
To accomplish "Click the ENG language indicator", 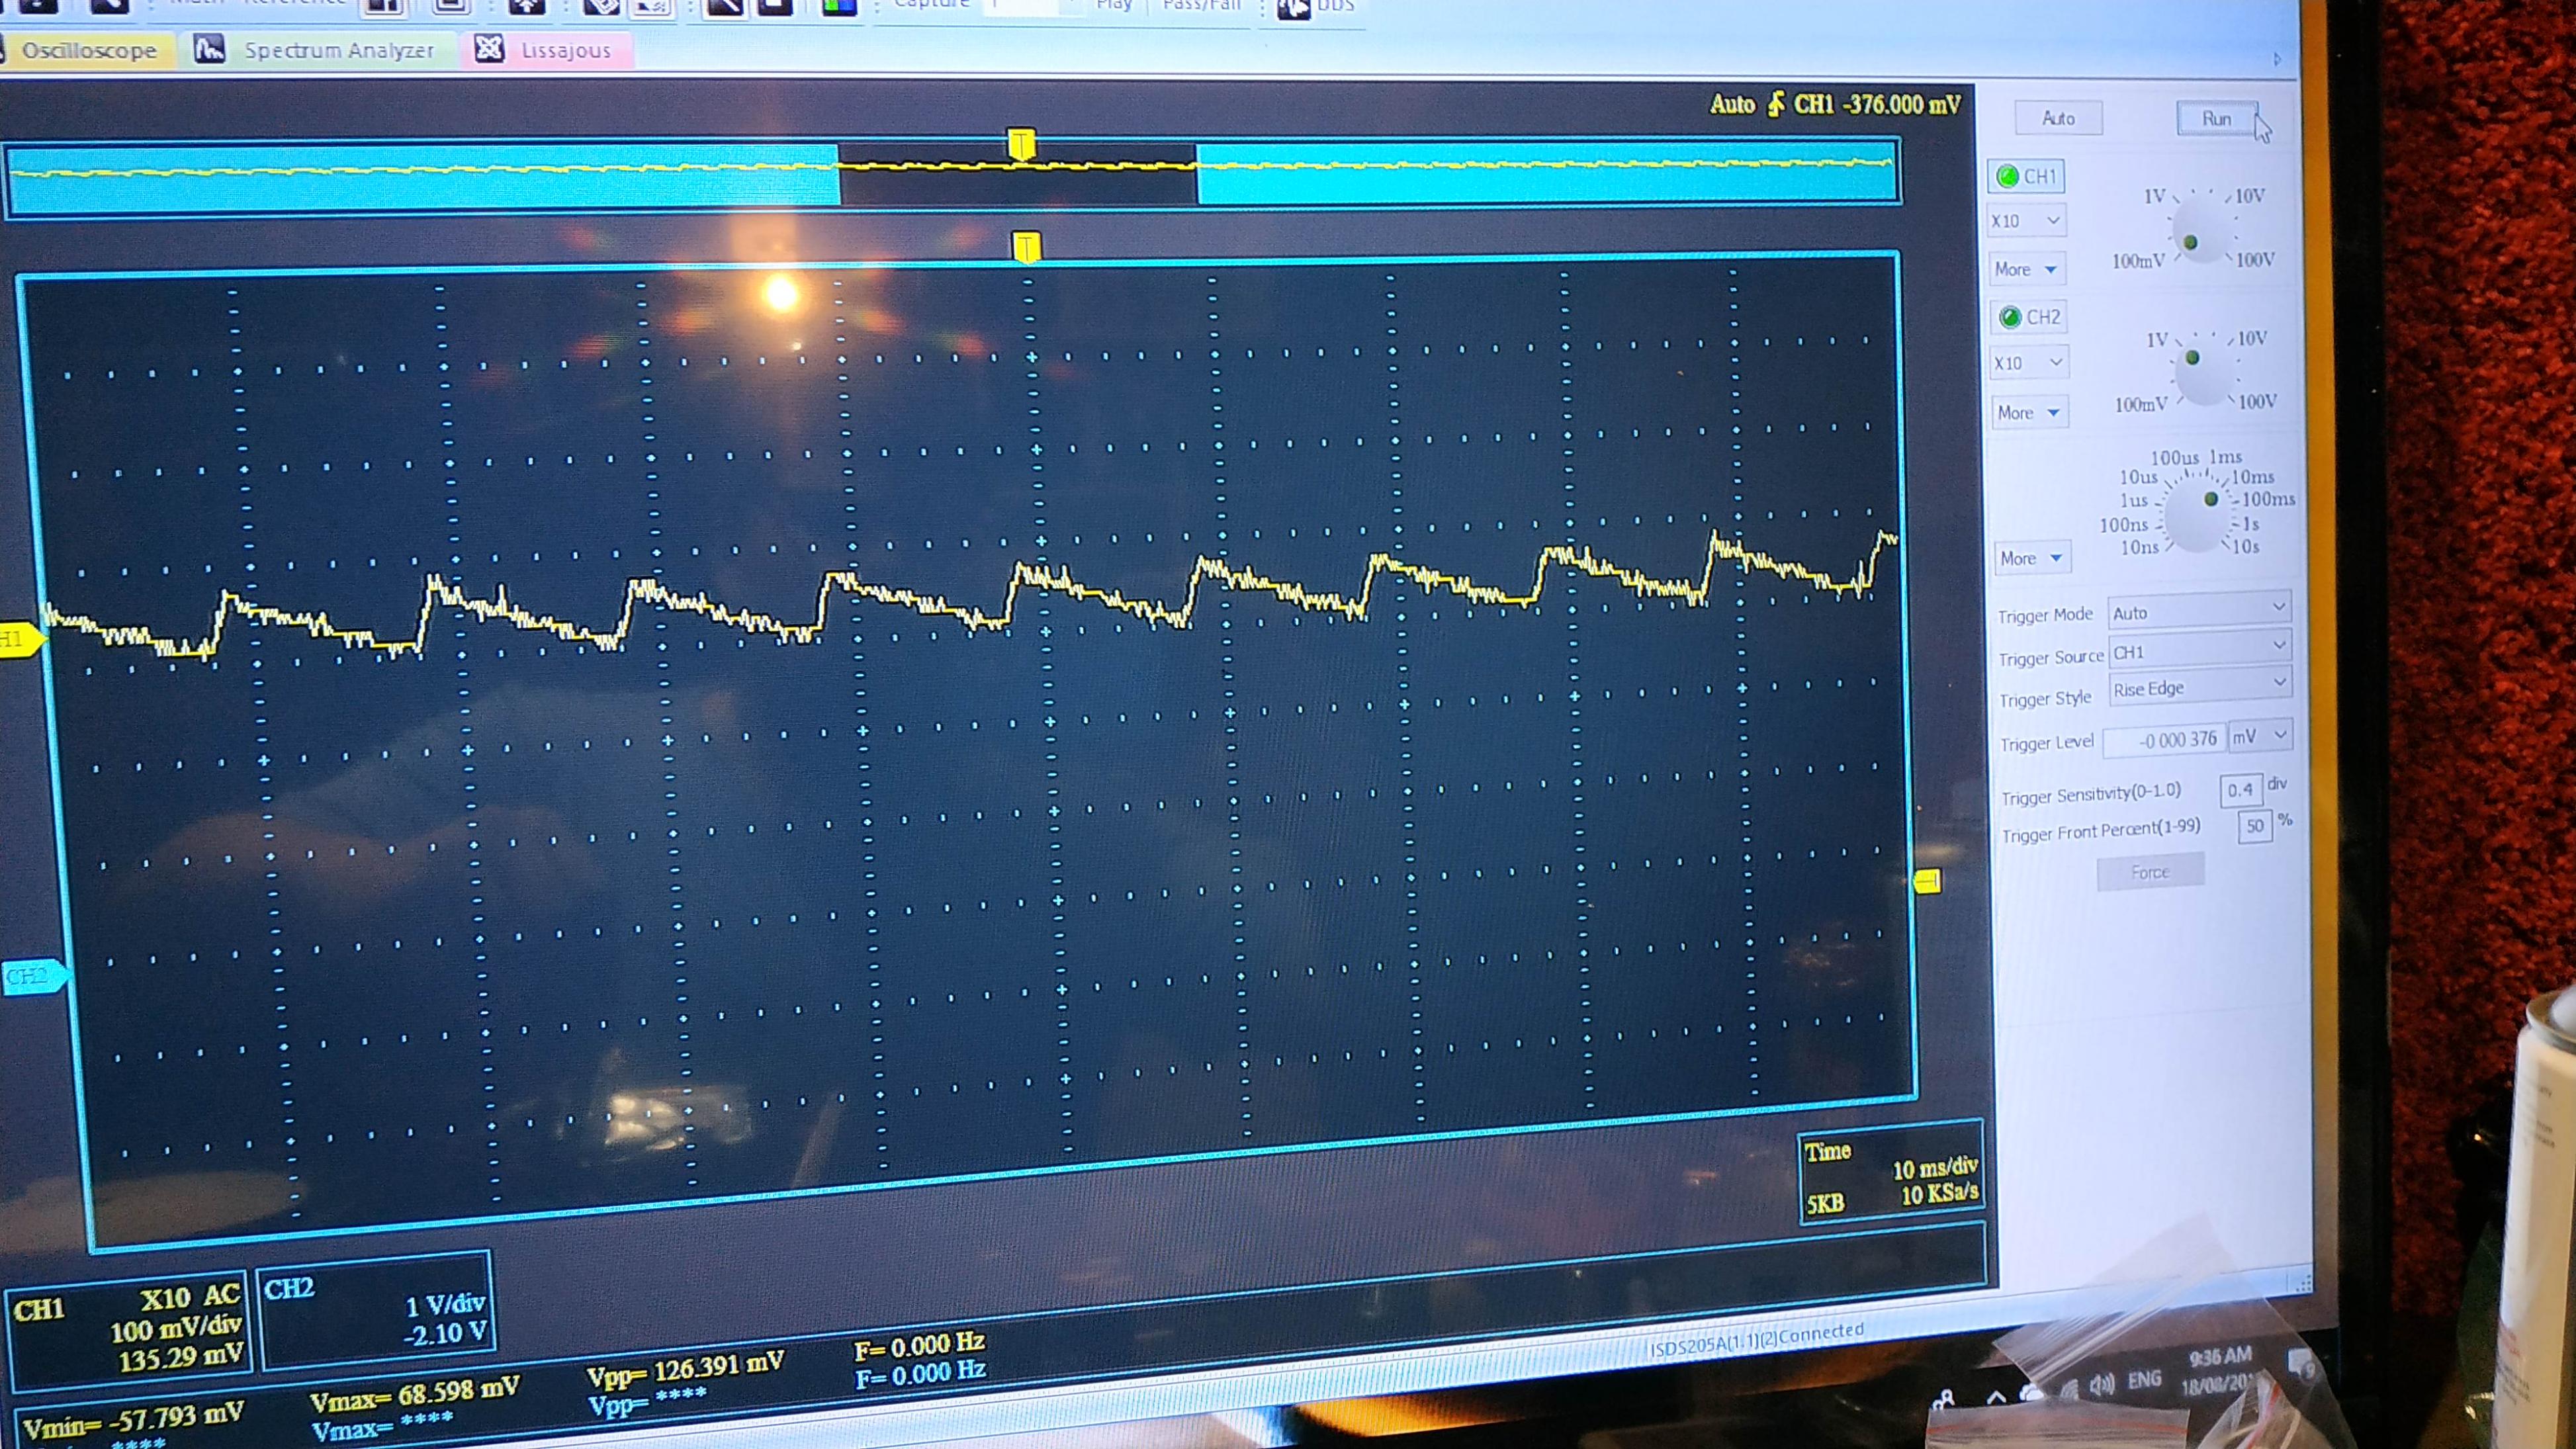I will 2145,1380.
